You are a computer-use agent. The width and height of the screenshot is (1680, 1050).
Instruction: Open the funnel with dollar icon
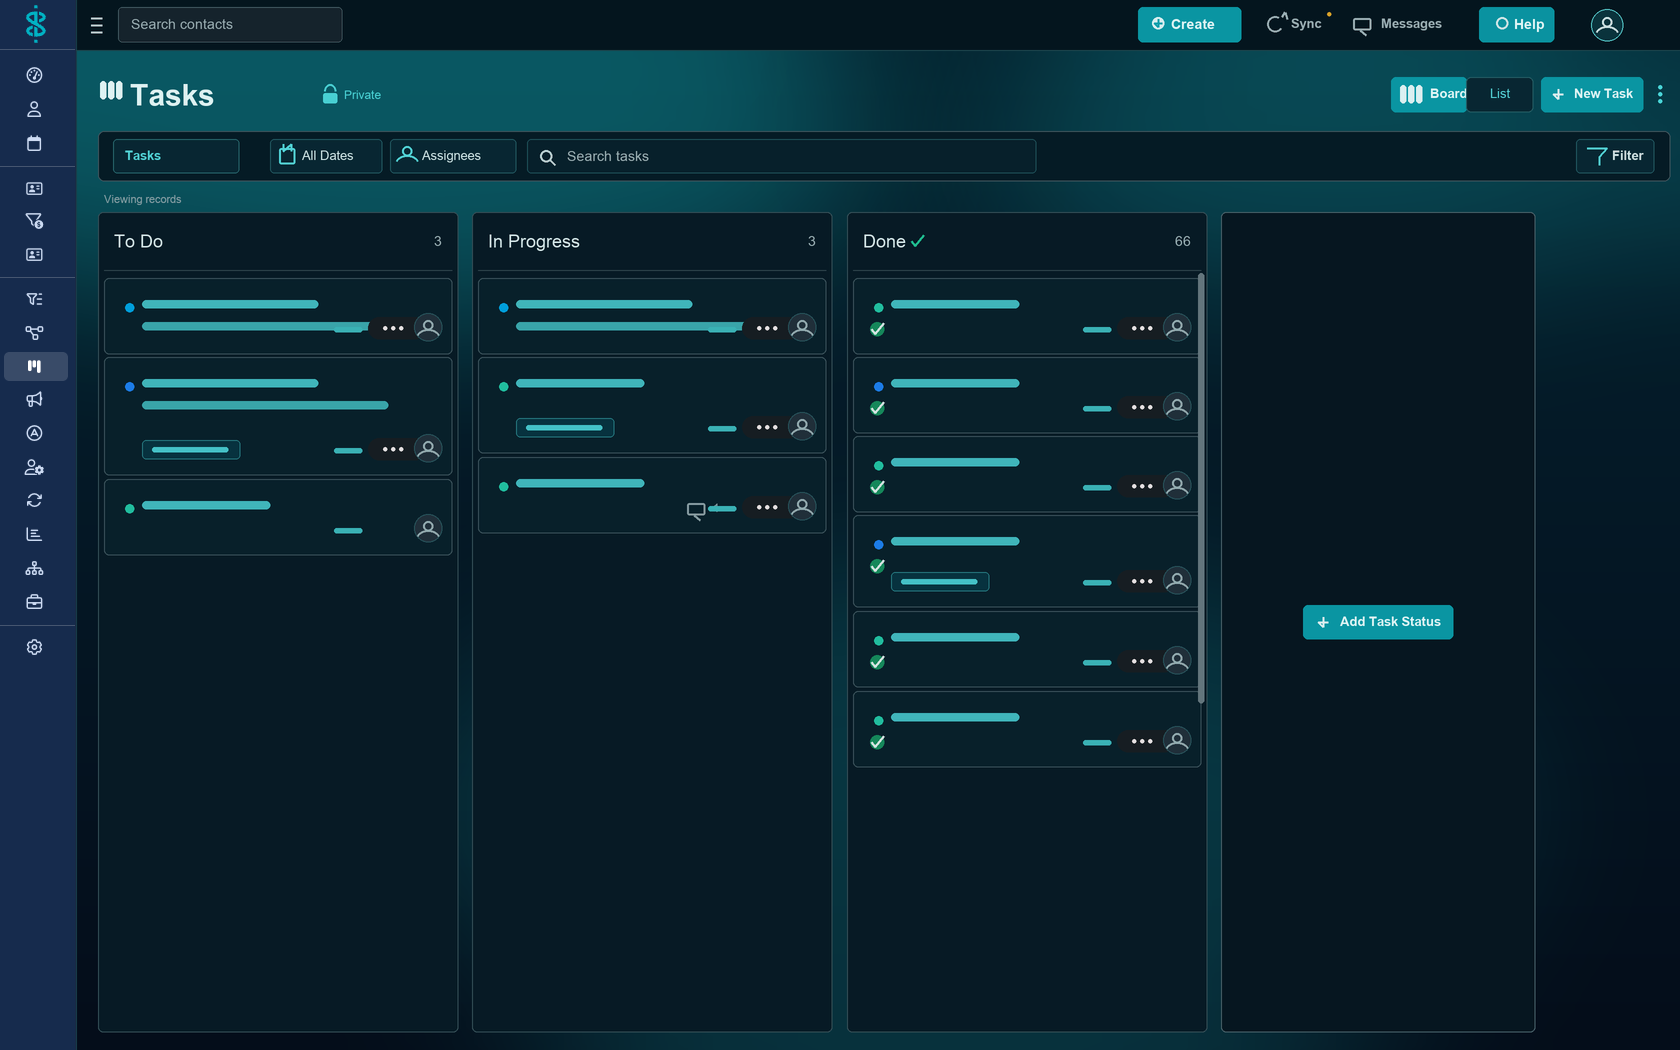pos(34,221)
